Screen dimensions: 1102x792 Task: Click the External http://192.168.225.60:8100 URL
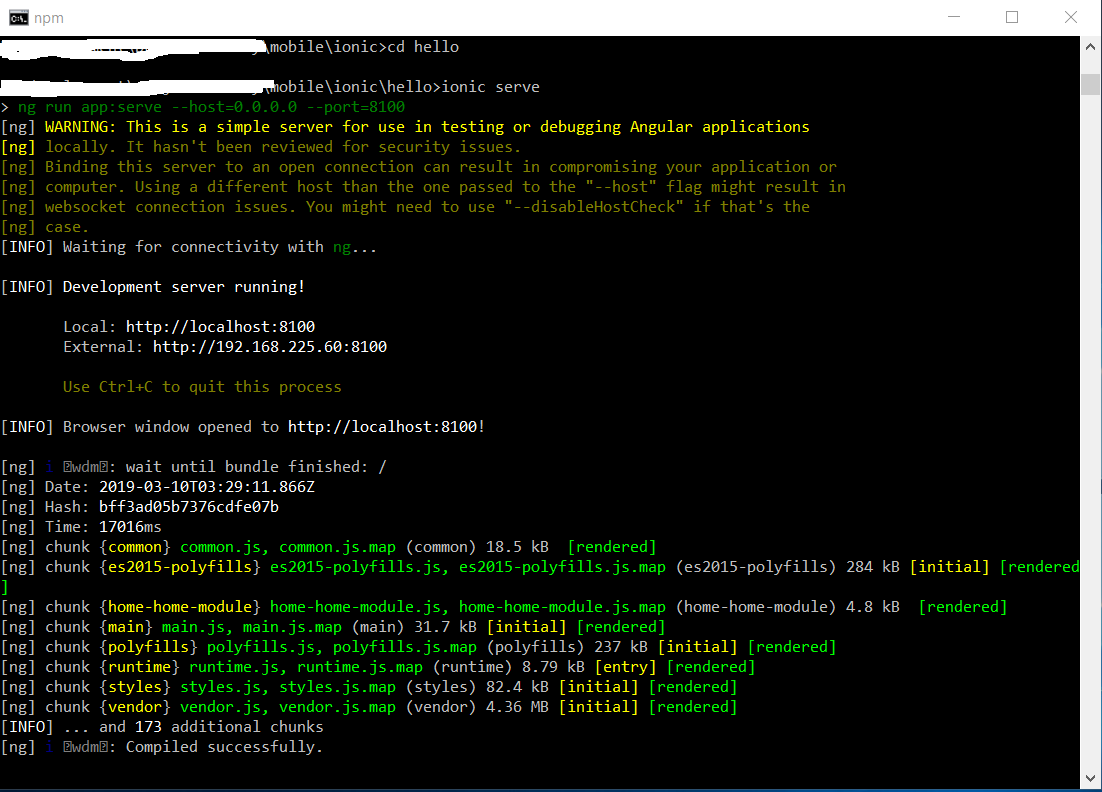coord(270,347)
